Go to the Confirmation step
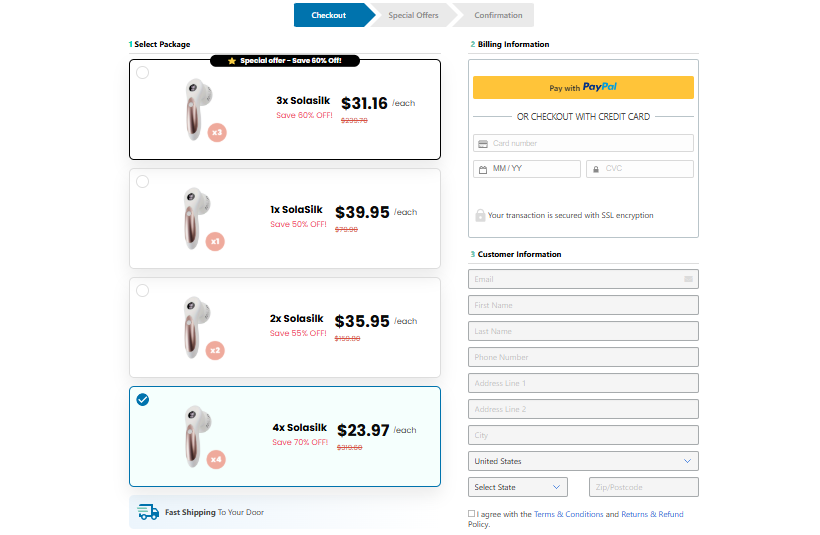This screenshot has height=535, width=820. pyautogui.click(x=498, y=15)
